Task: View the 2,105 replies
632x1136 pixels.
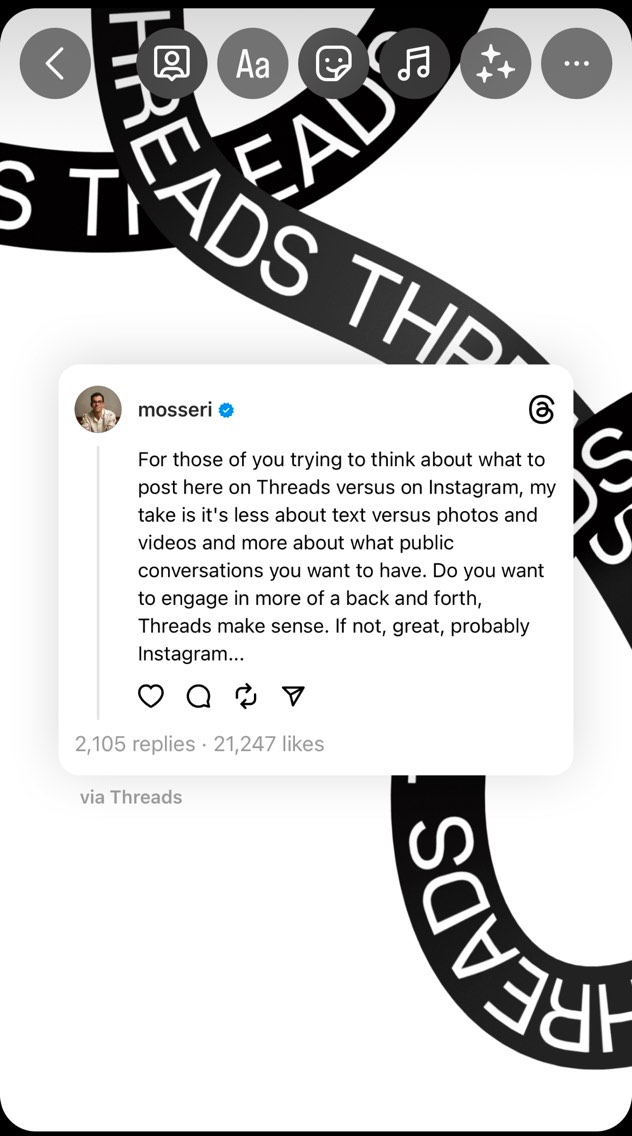Action: click(x=135, y=744)
